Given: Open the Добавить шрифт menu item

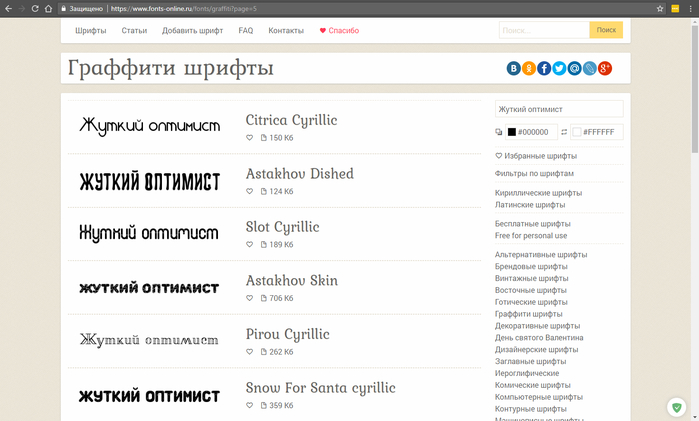Looking at the screenshot, I should pos(193,31).
